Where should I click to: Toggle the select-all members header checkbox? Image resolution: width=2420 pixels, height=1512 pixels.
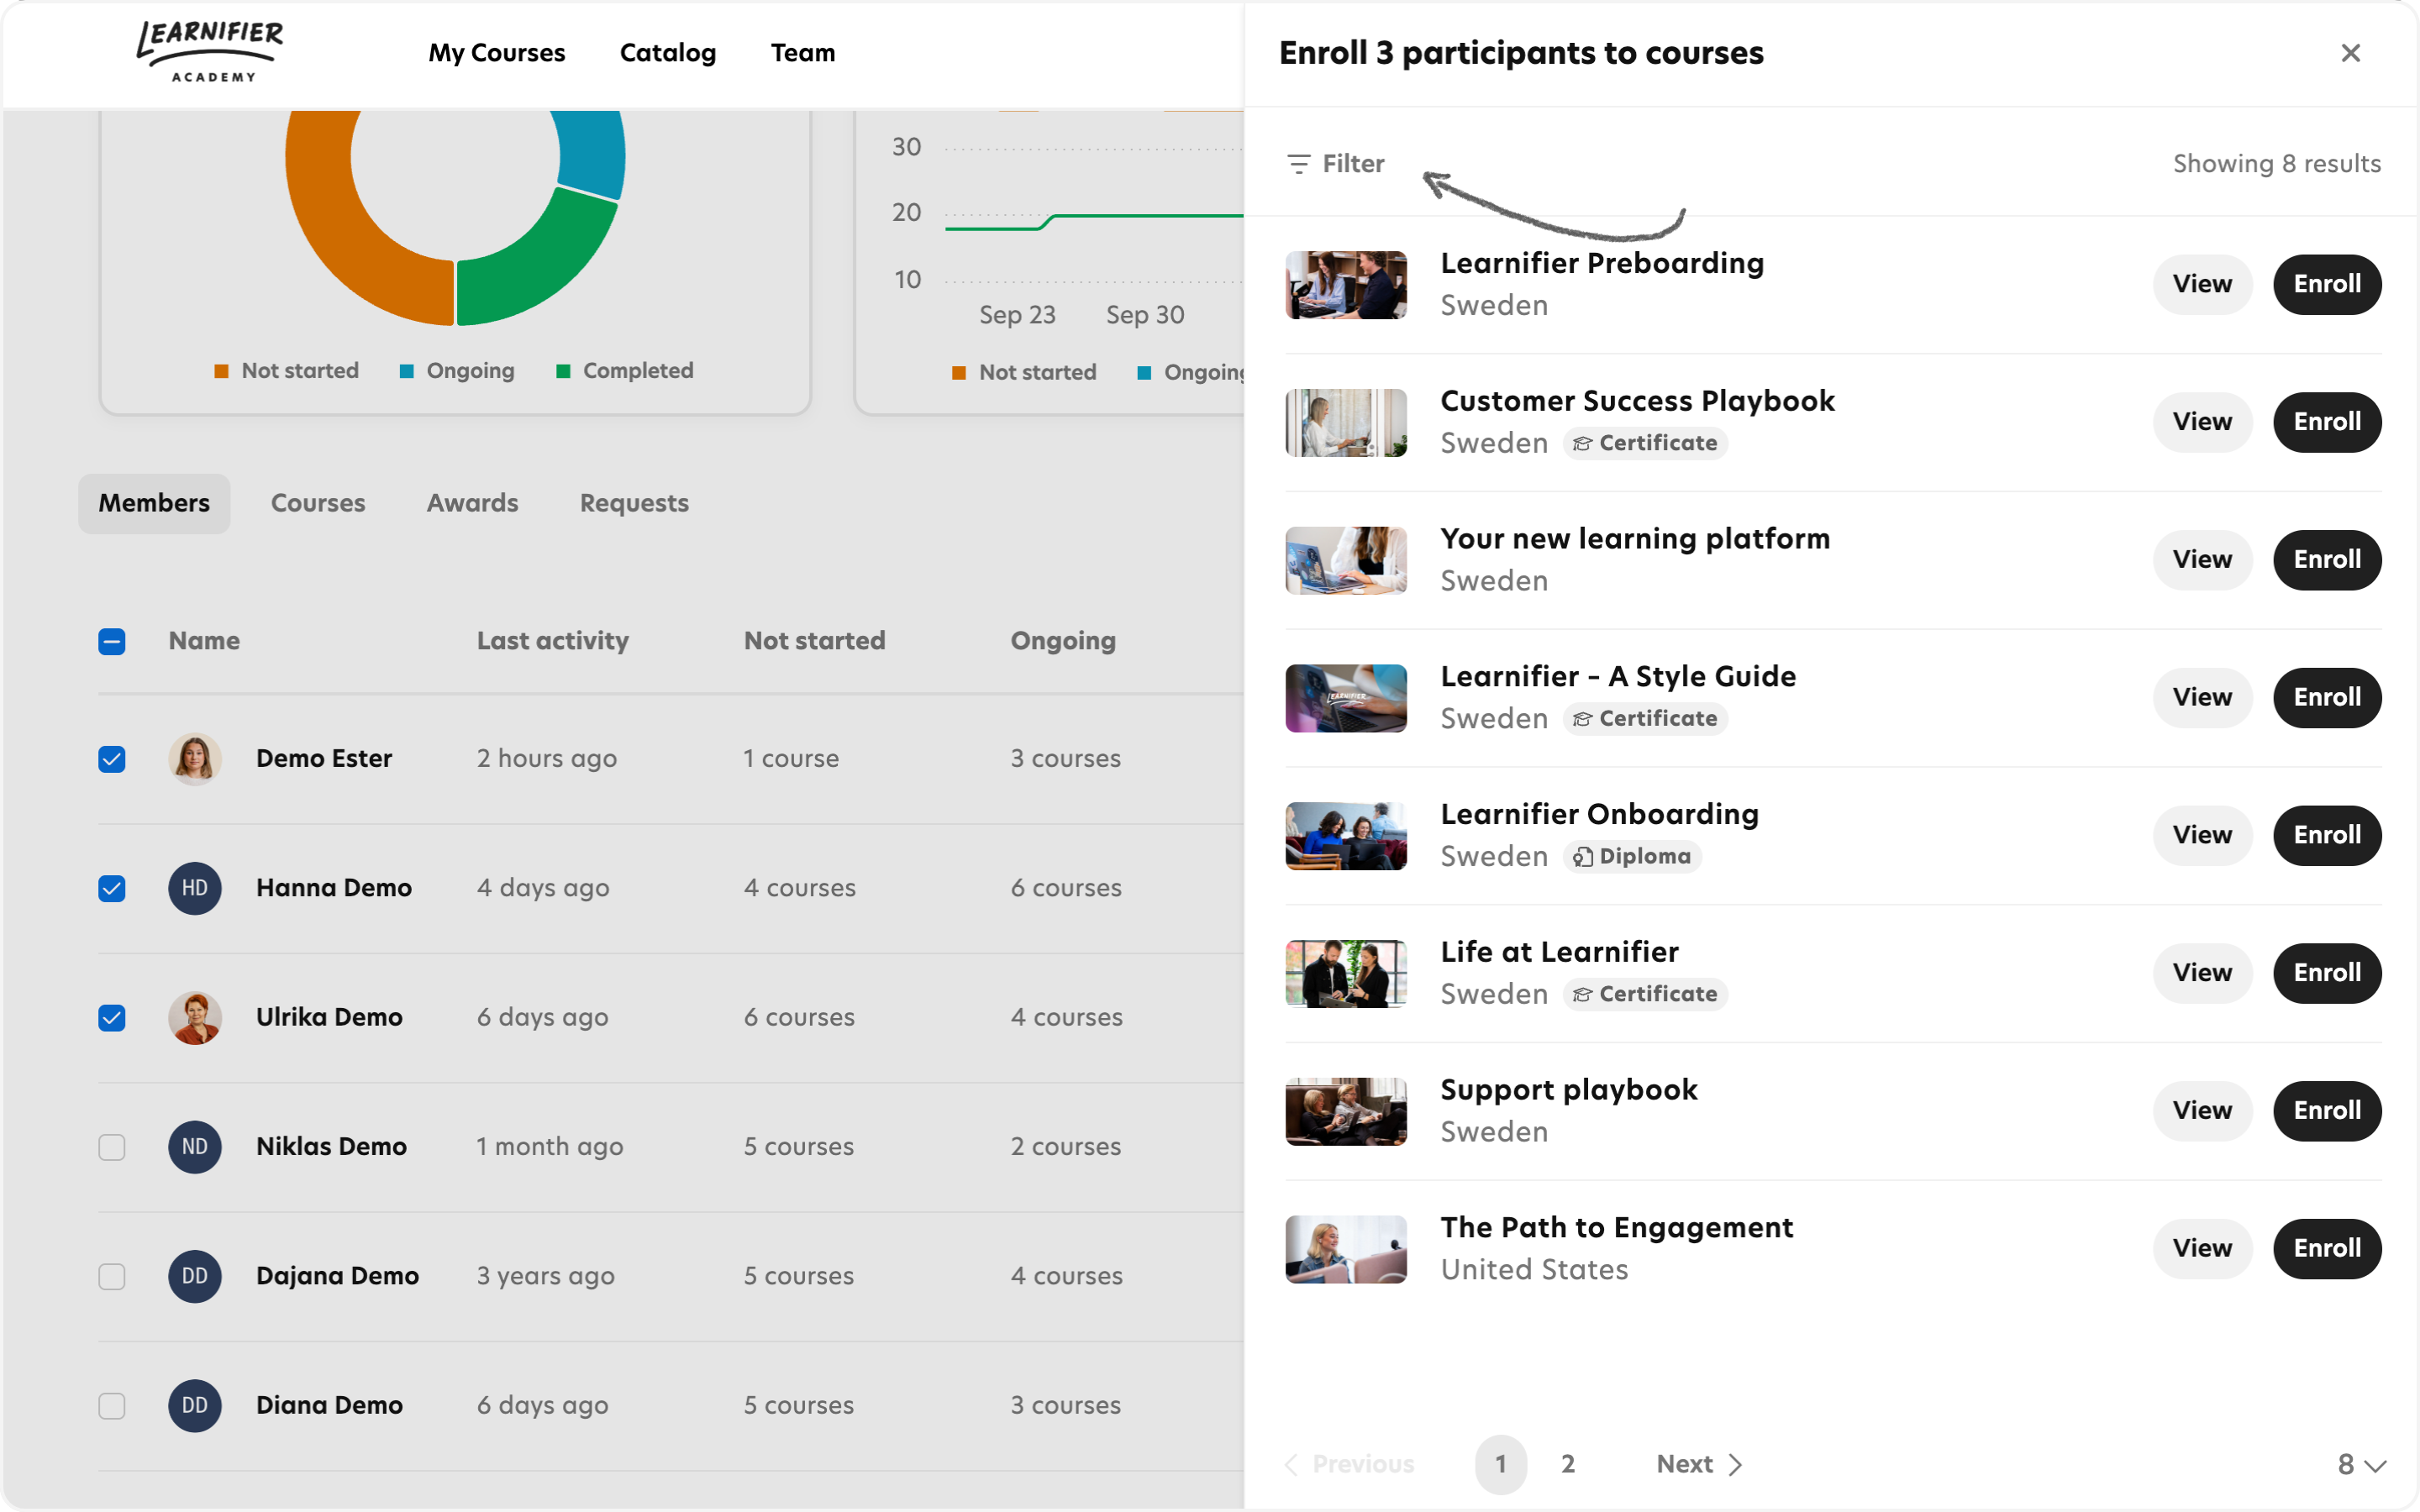112,641
